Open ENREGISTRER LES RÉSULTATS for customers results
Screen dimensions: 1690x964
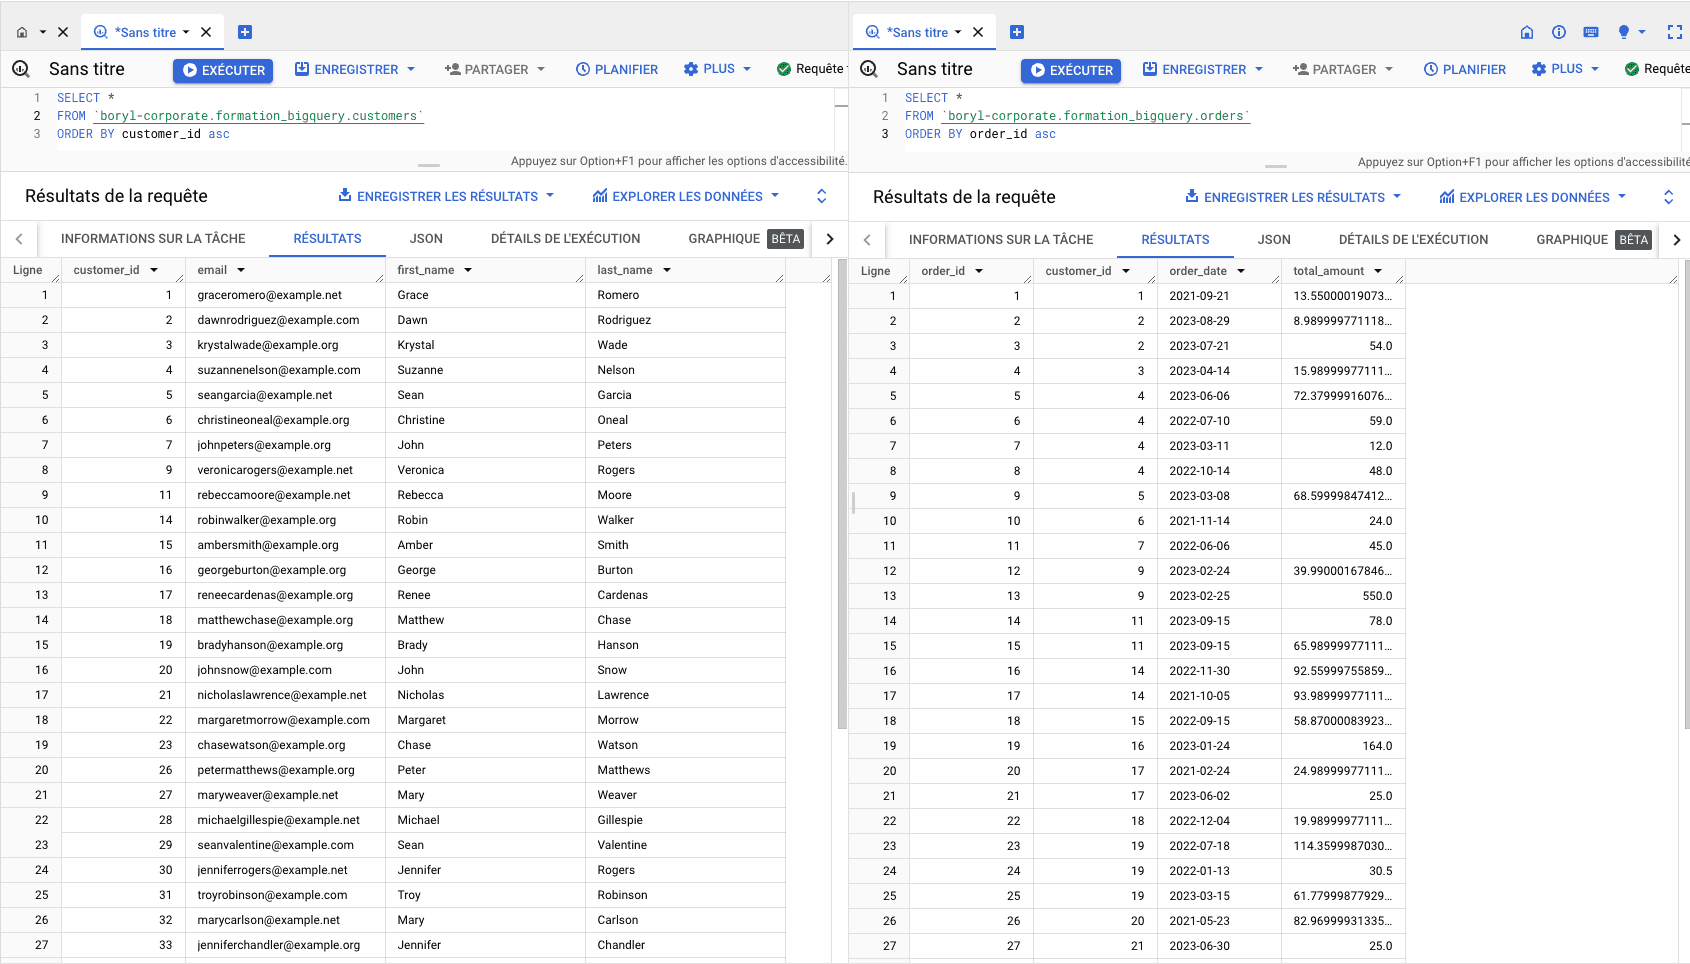[446, 196]
